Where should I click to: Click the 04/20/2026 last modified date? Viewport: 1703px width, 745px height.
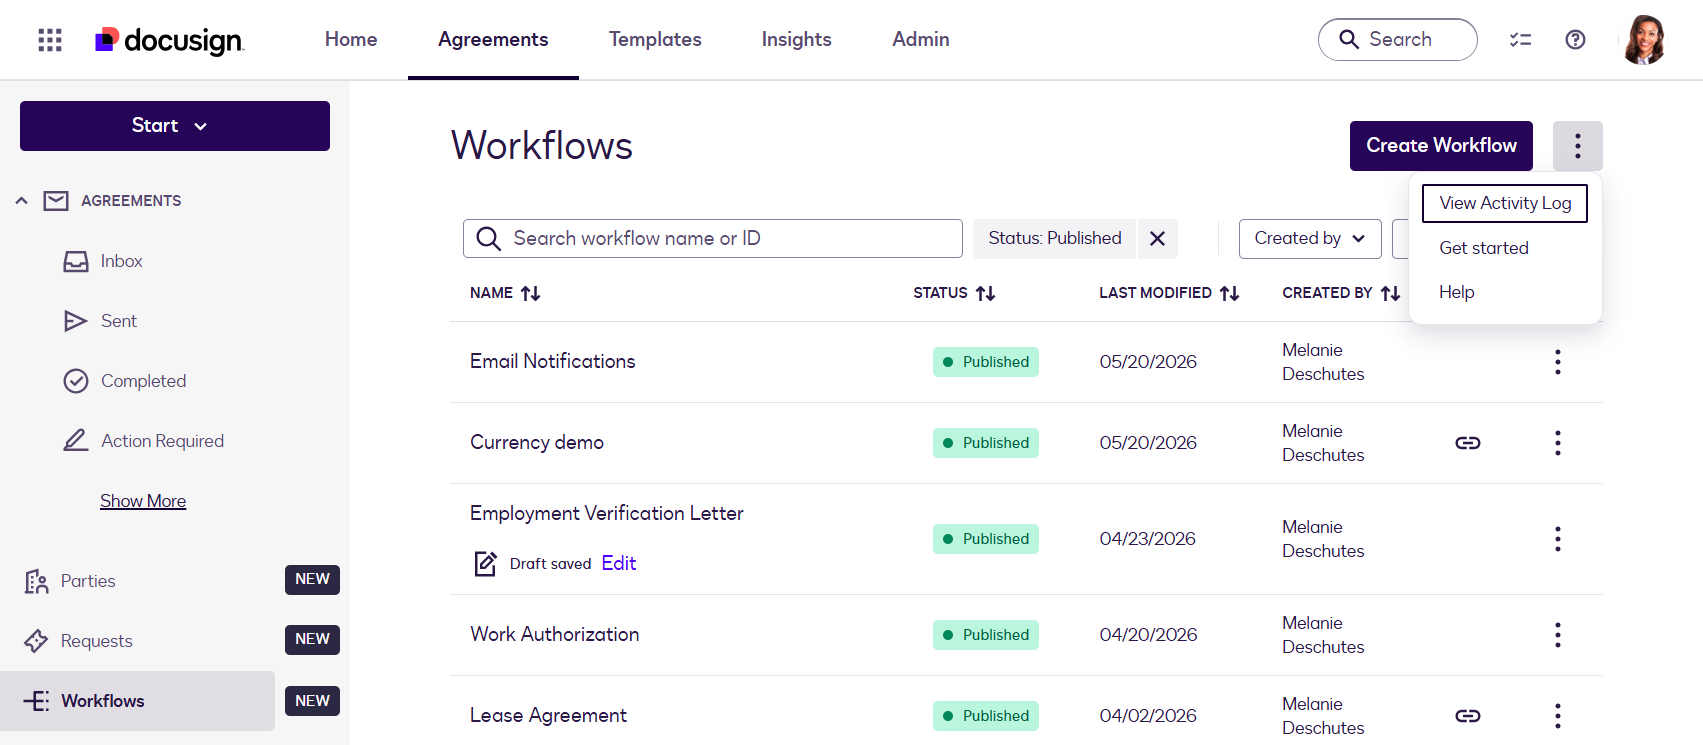[1148, 635]
